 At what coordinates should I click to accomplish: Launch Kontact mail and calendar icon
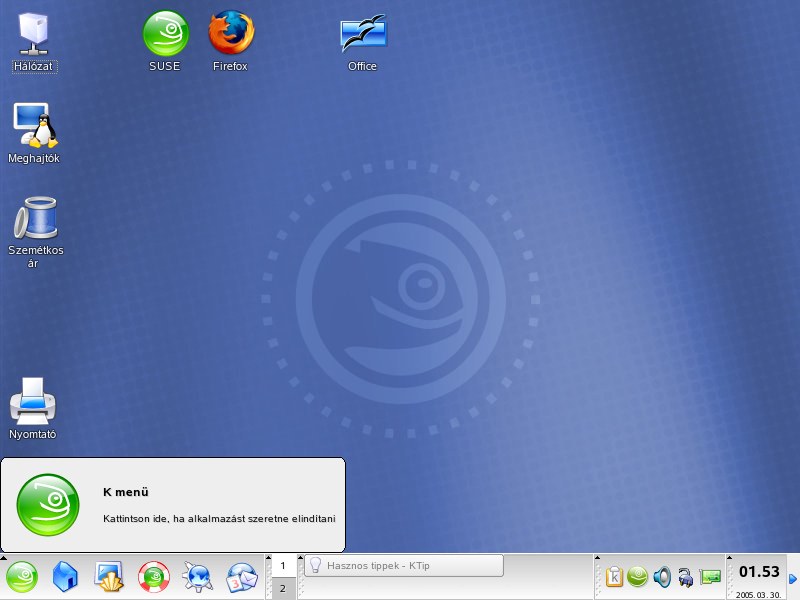242,577
